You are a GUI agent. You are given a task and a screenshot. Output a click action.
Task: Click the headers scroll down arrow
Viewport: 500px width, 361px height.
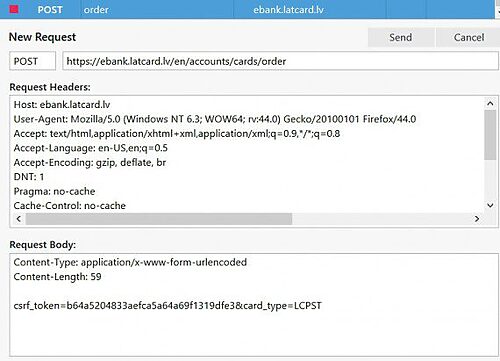pyautogui.click(x=490, y=205)
